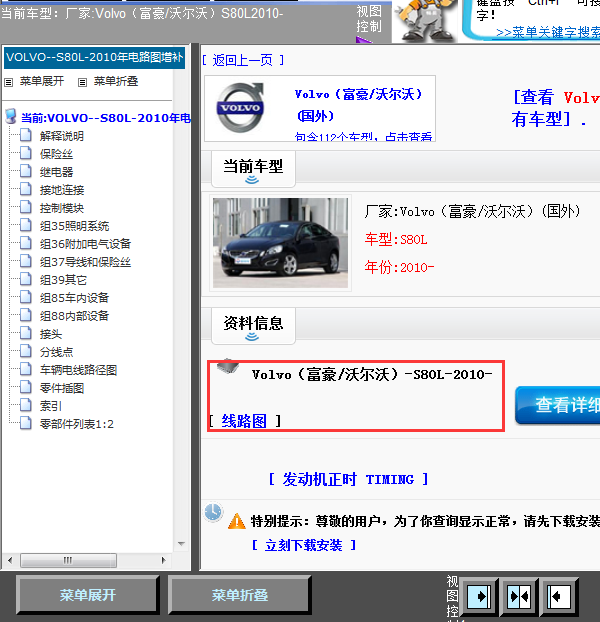
Task: Click the ECU chip icon by Volvo-S80L-2010
Action: [228, 366]
